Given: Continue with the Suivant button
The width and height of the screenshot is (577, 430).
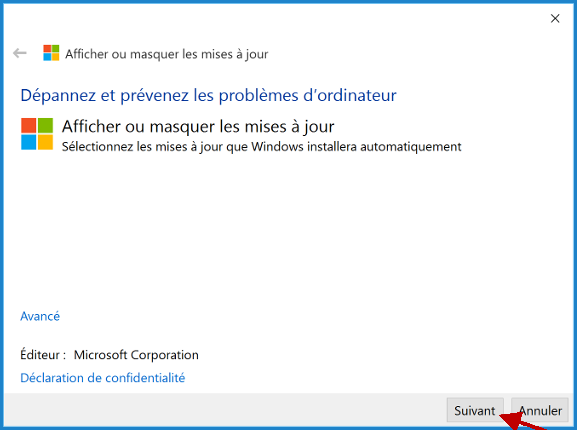Looking at the screenshot, I should (475, 410).
